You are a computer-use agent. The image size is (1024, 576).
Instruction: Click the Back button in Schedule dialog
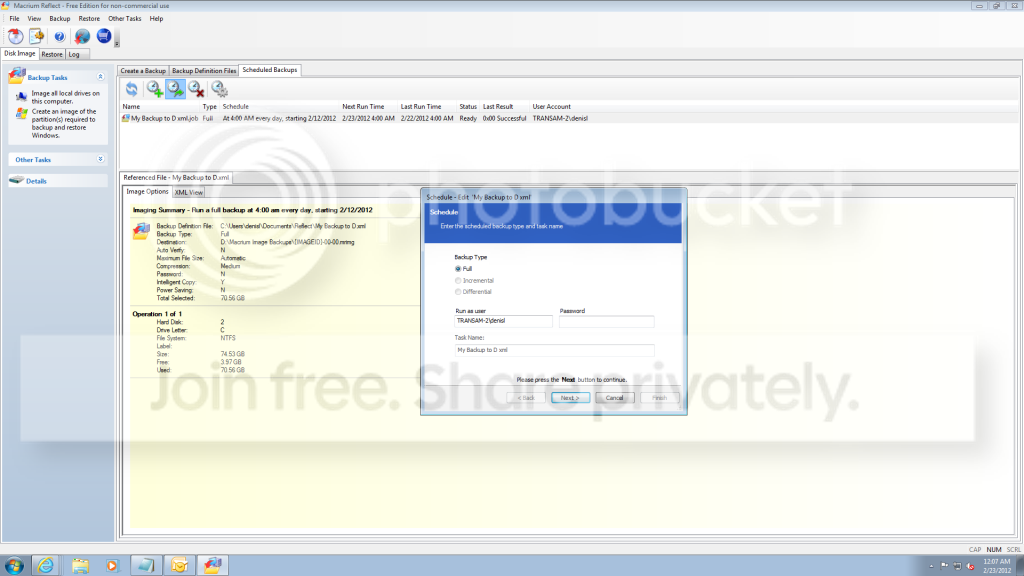(x=526, y=397)
